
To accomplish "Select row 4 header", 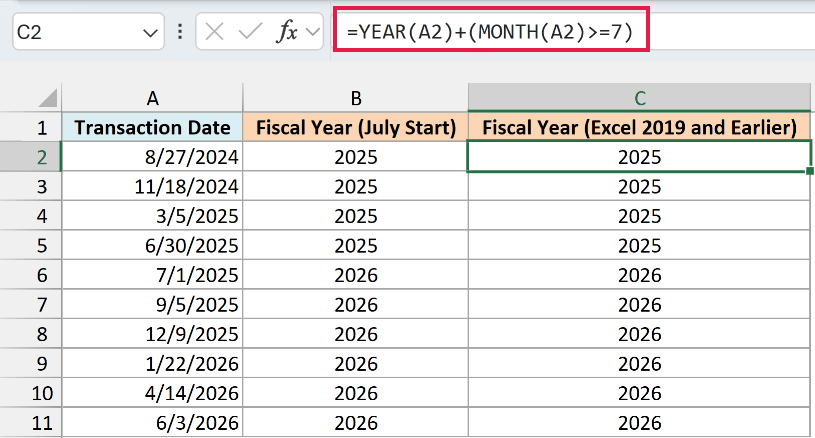I will pos(31,216).
